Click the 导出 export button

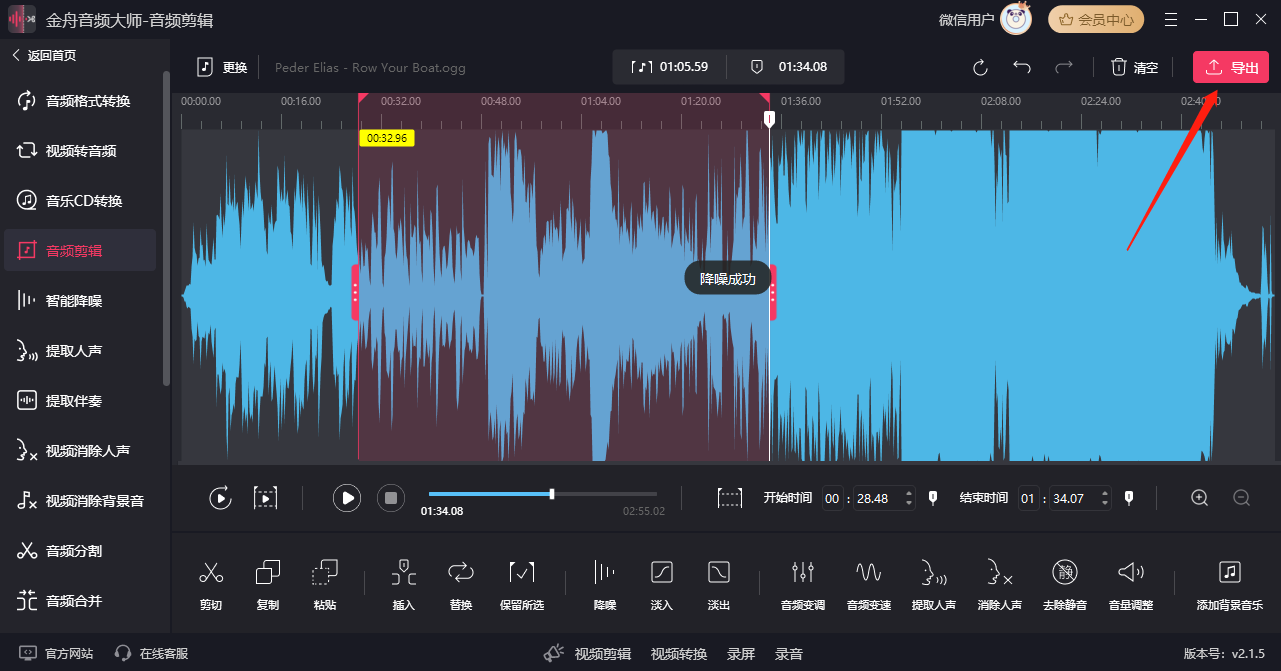click(x=1230, y=68)
